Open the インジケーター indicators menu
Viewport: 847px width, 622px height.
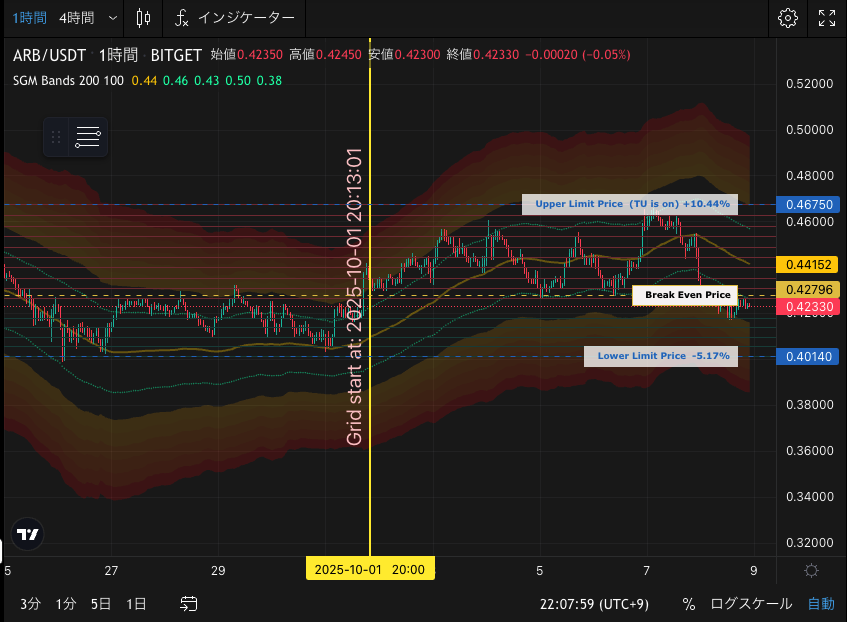234,18
